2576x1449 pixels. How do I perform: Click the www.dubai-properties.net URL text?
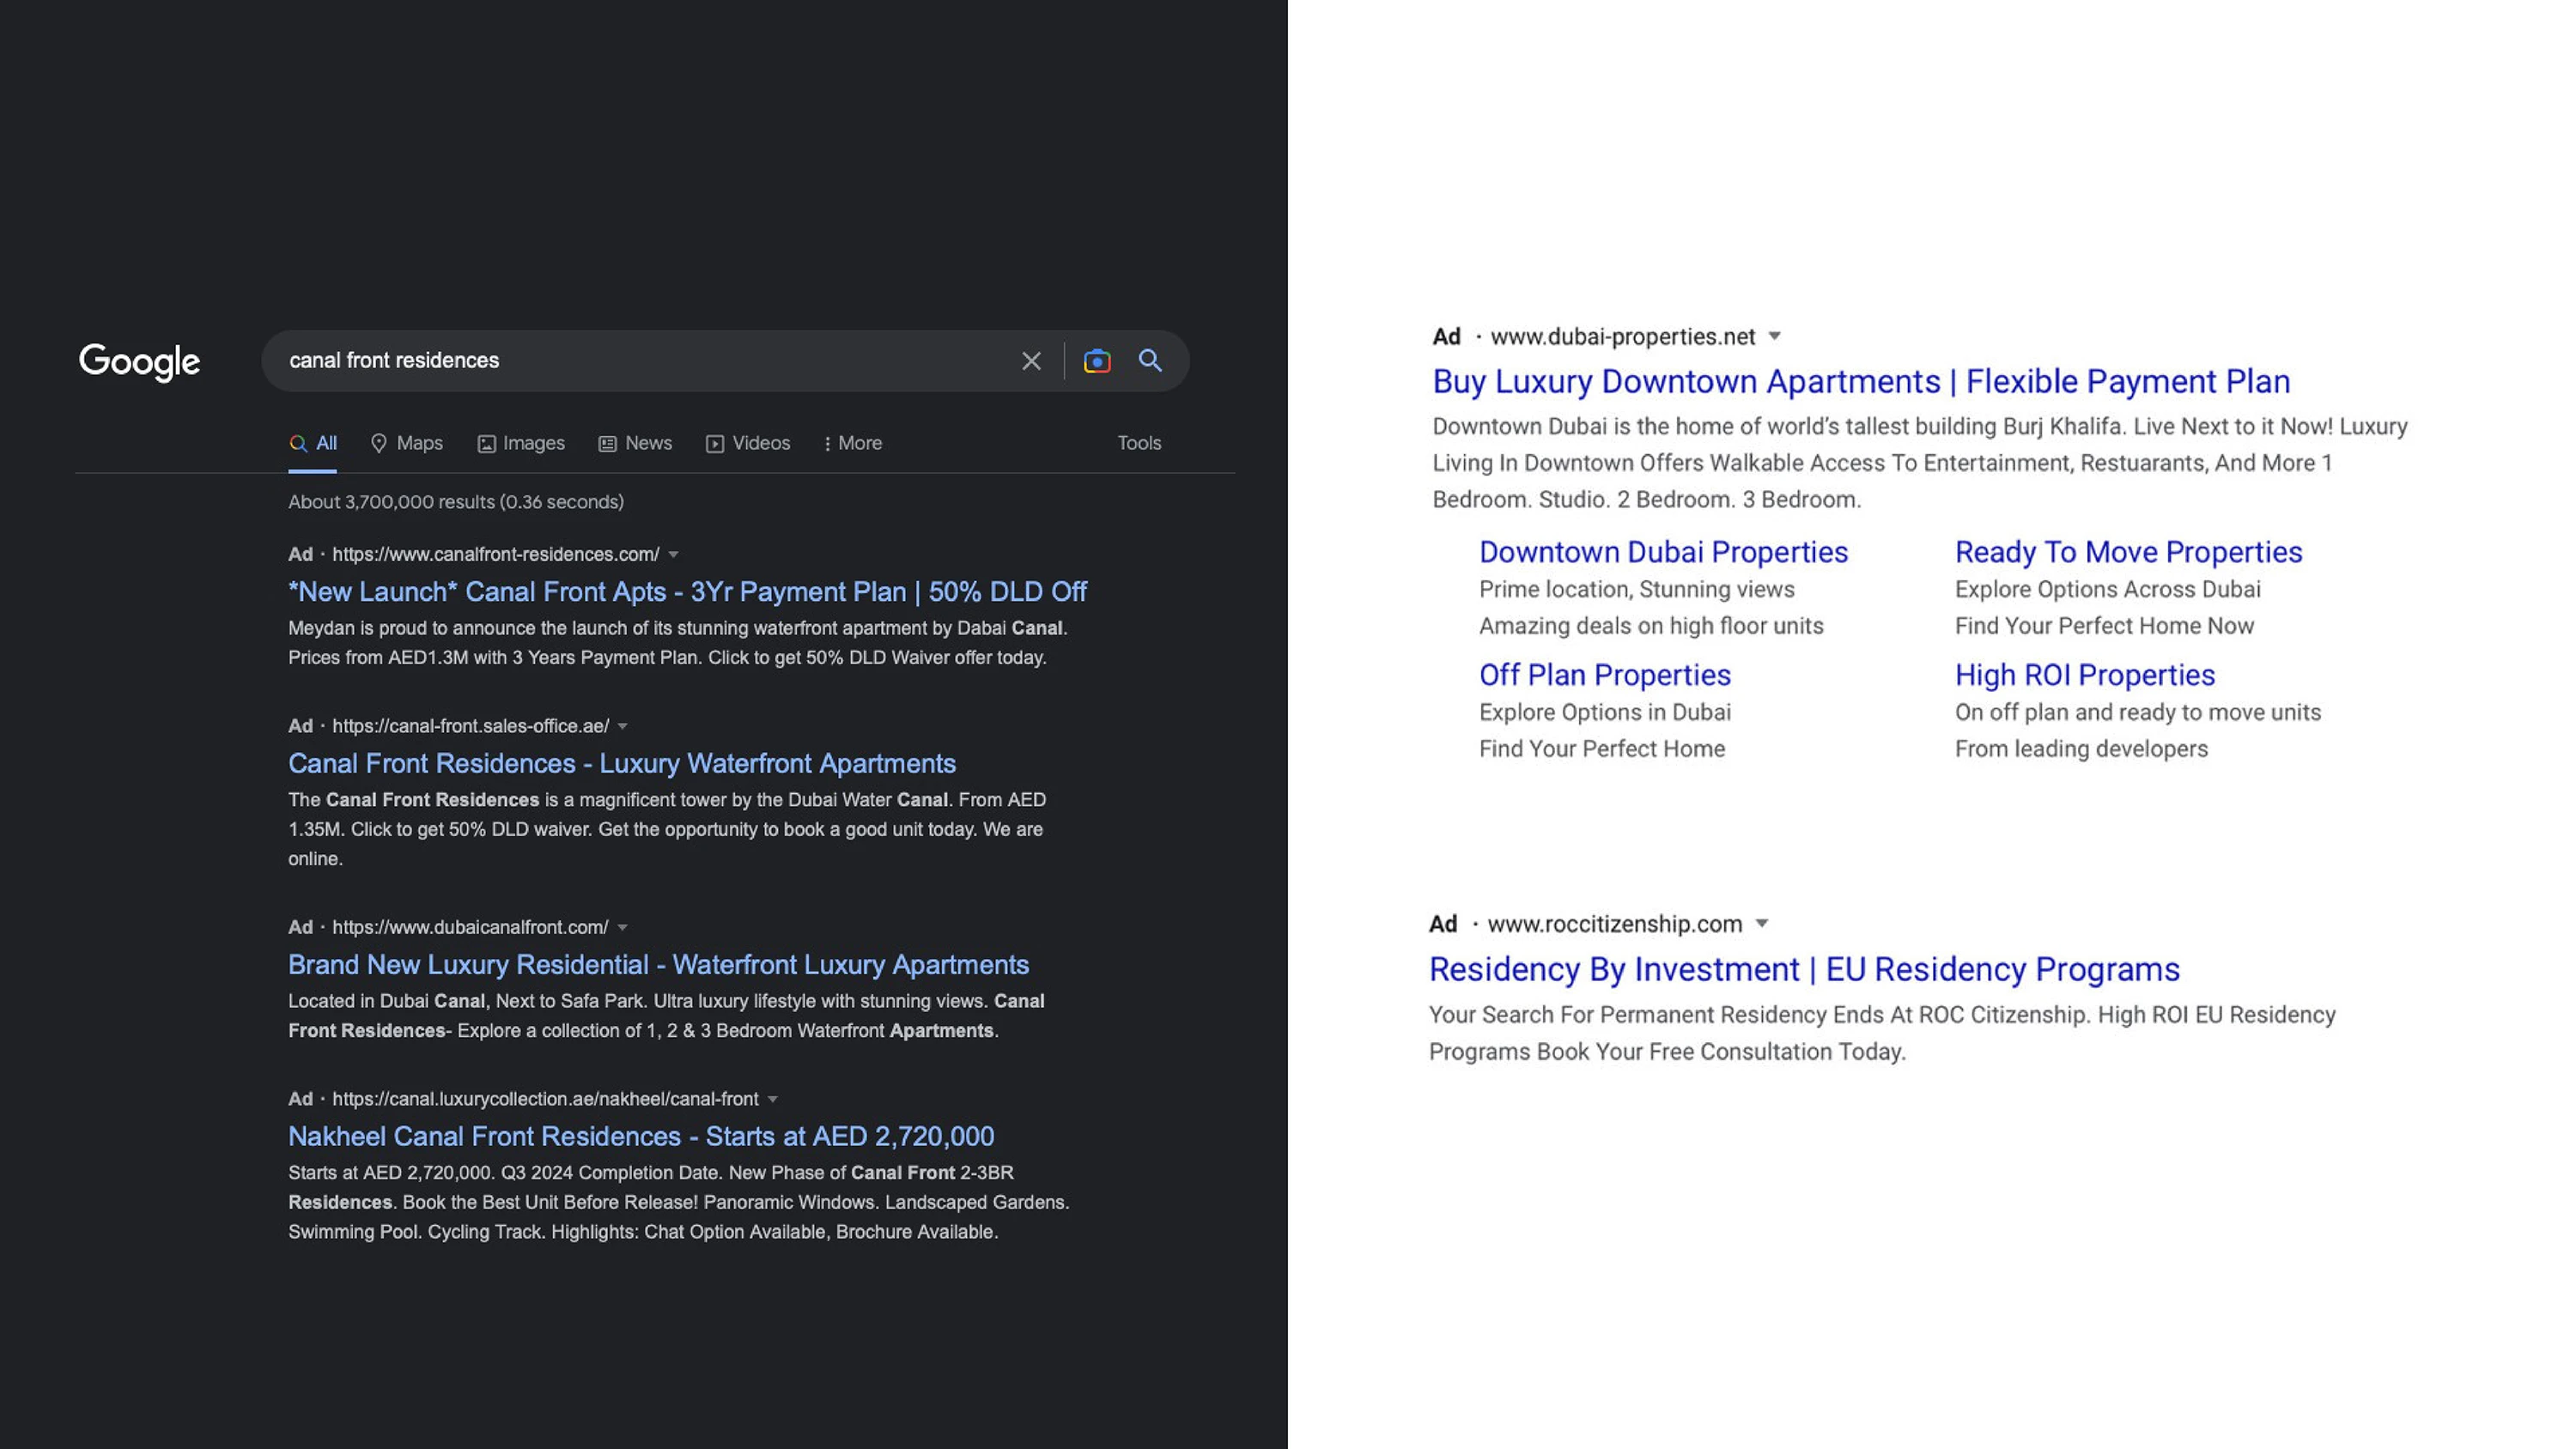(1622, 337)
